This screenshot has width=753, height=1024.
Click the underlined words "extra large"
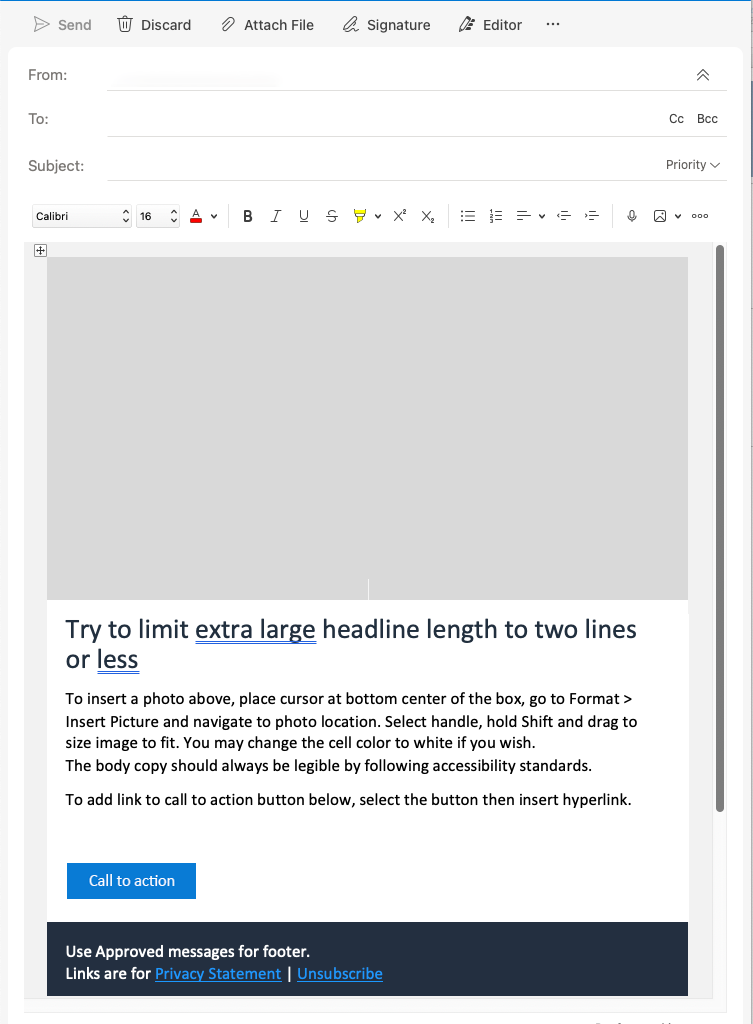[255, 630]
